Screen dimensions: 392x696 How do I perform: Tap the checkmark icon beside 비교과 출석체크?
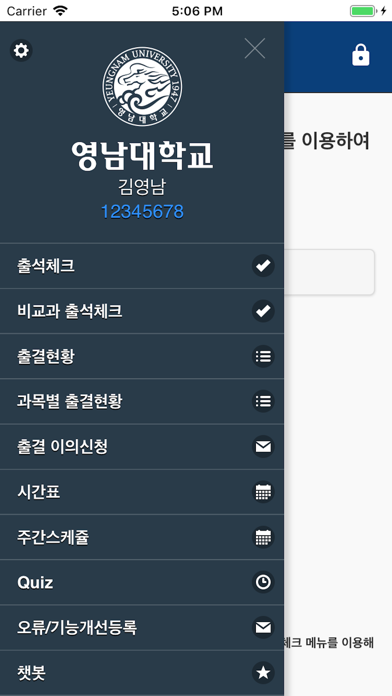click(263, 311)
